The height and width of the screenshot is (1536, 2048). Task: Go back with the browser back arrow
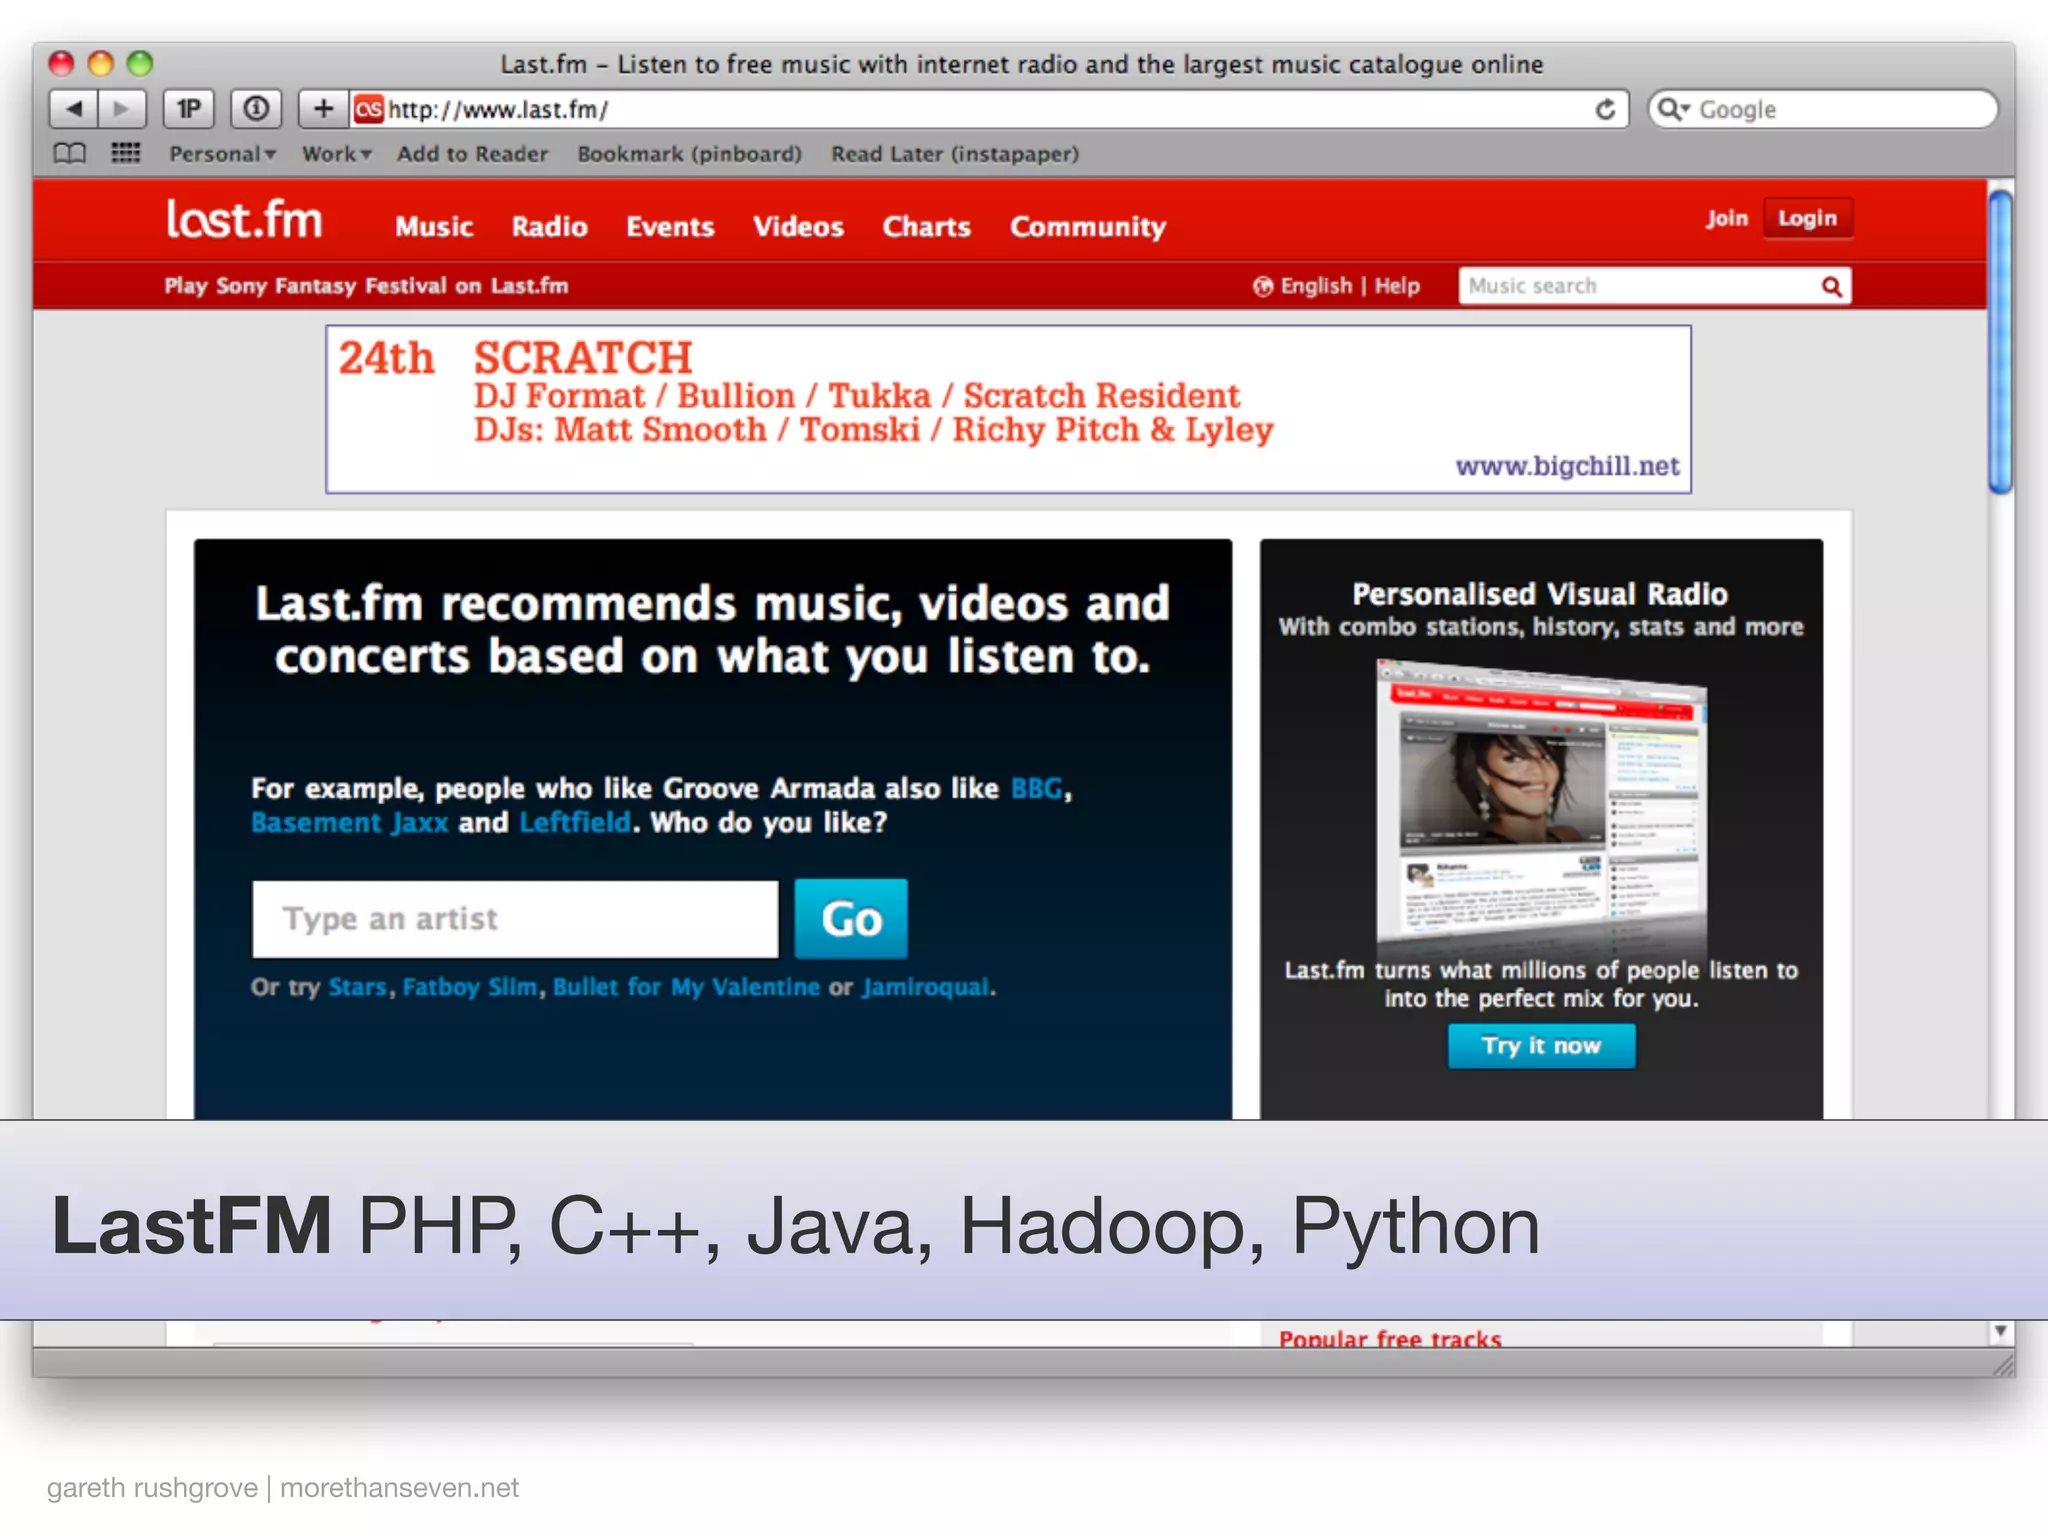pos(74,108)
